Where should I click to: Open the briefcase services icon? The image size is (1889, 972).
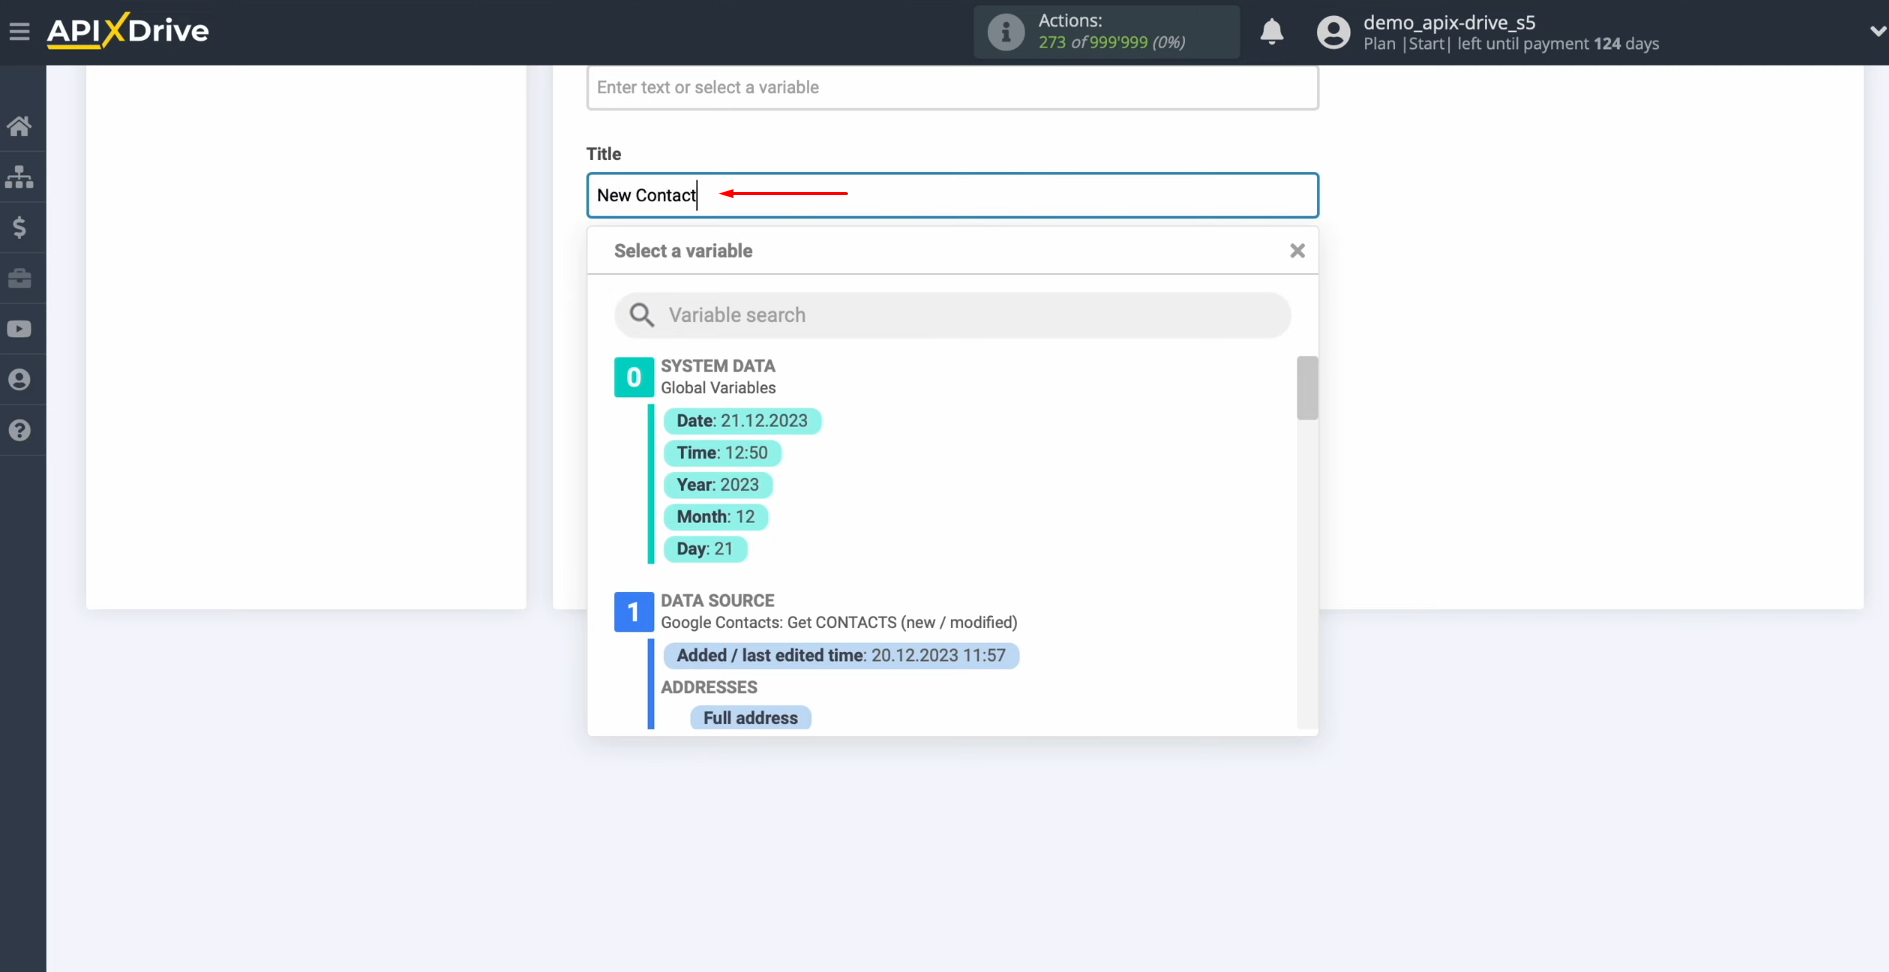[21, 278]
